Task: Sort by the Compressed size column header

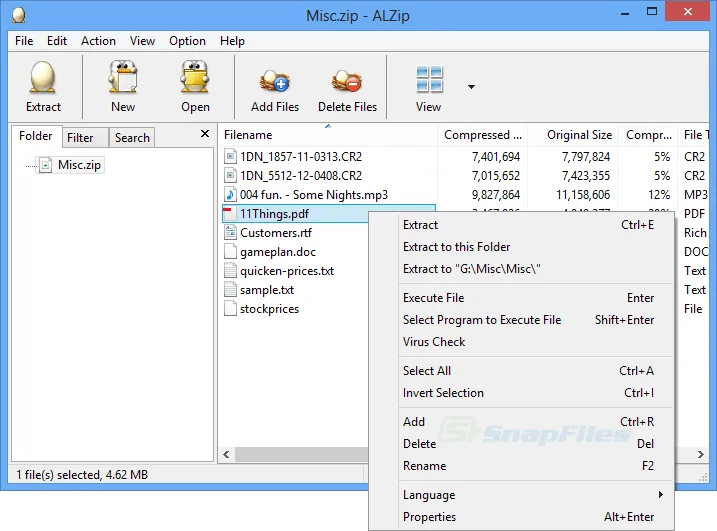Action: pos(482,135)
